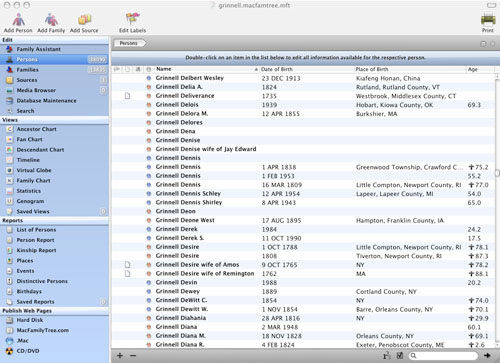Open the Genogram view
This screenshot has height=363, width=500.
click(54, 201)
